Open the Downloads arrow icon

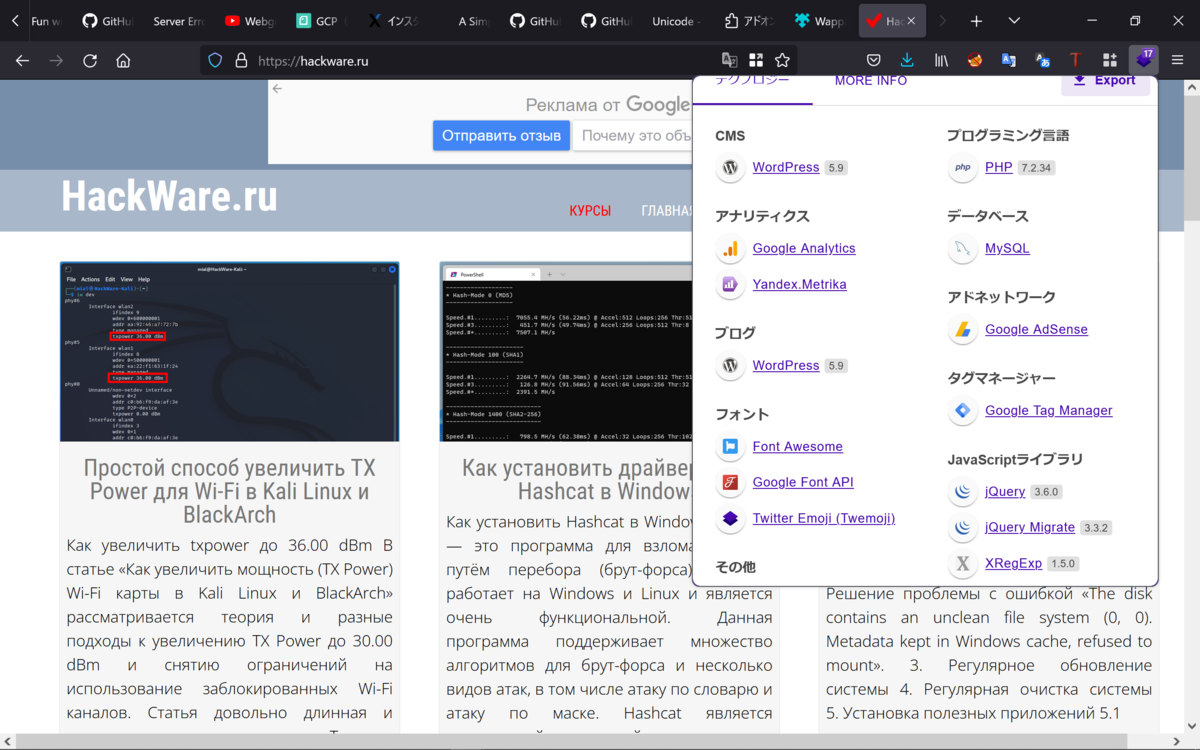pos(907,60)
